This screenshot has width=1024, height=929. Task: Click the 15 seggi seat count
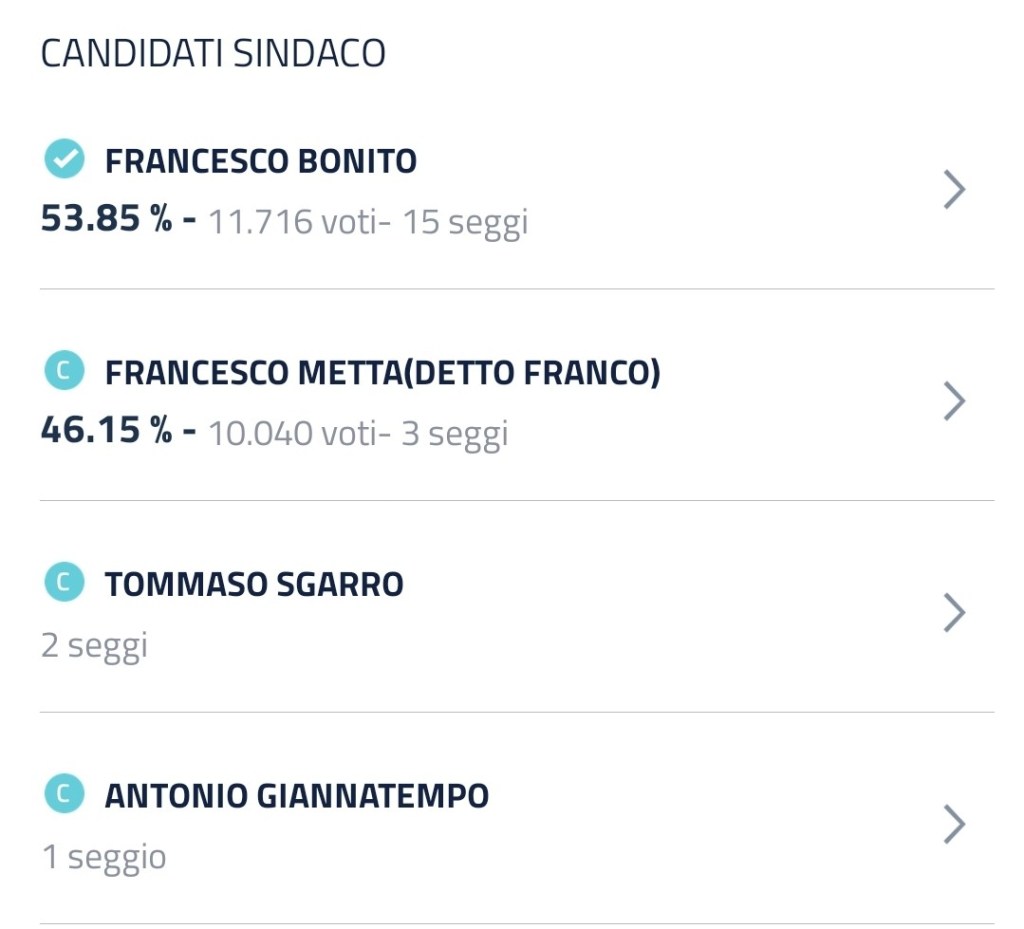465,221
